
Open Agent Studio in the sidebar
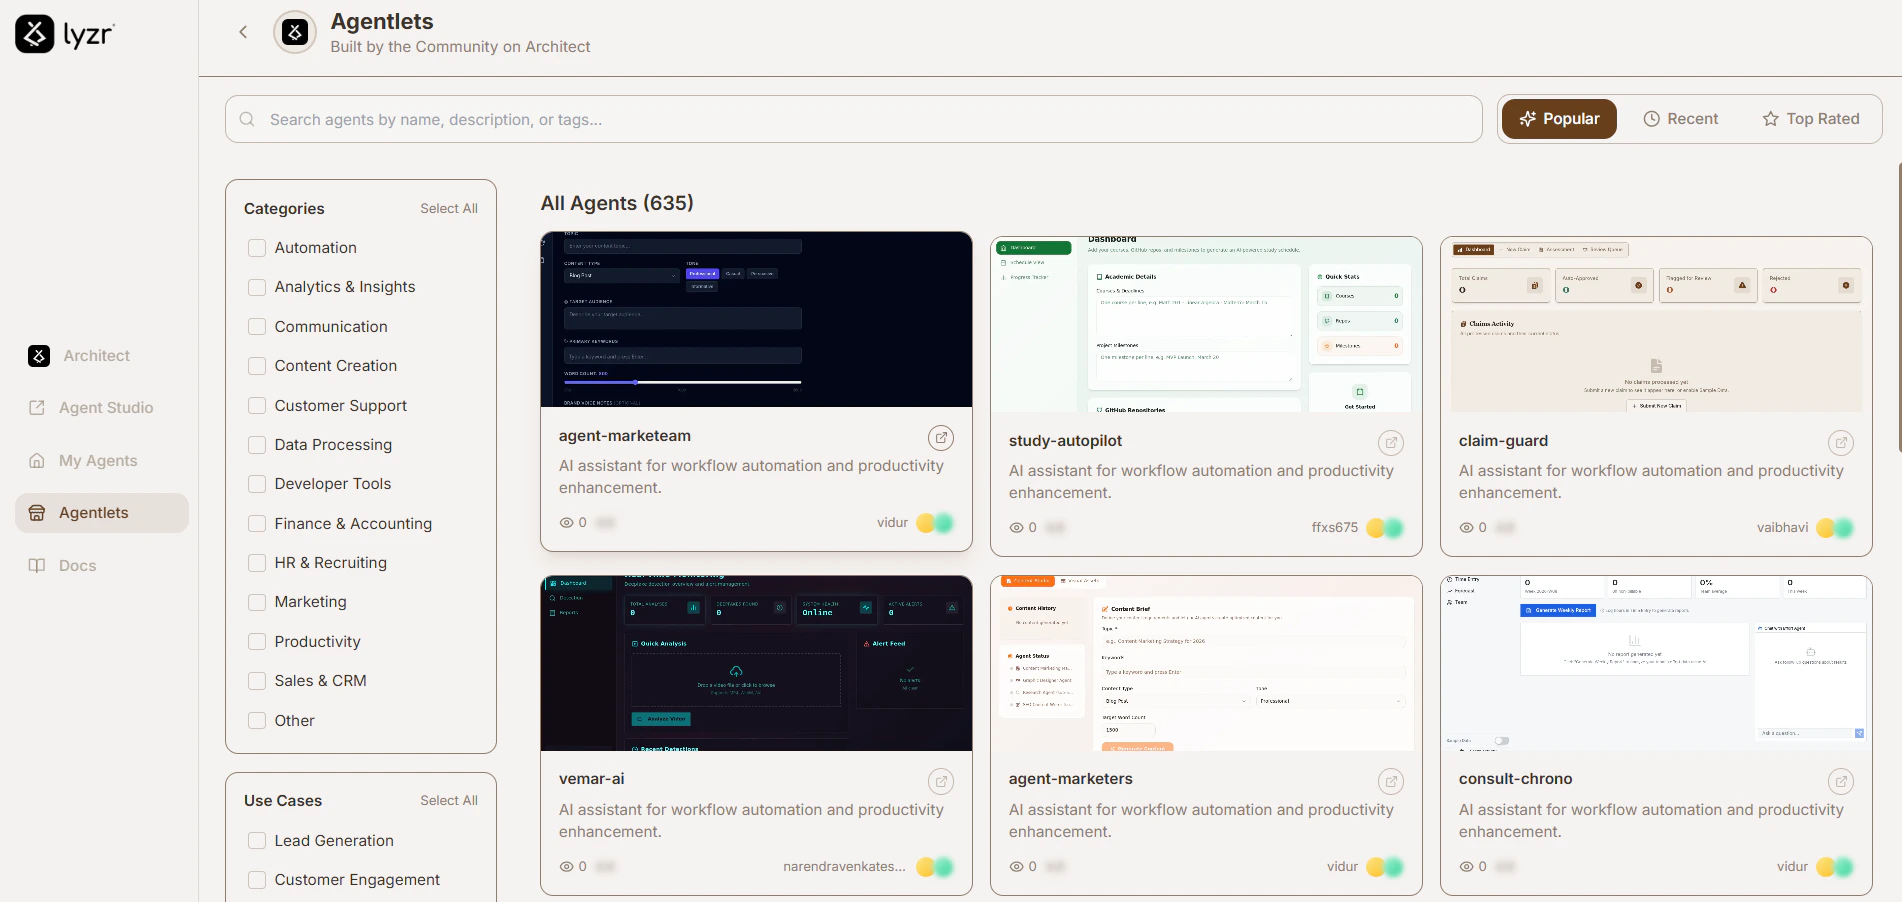pyautogui.click(x=105, y=407)
